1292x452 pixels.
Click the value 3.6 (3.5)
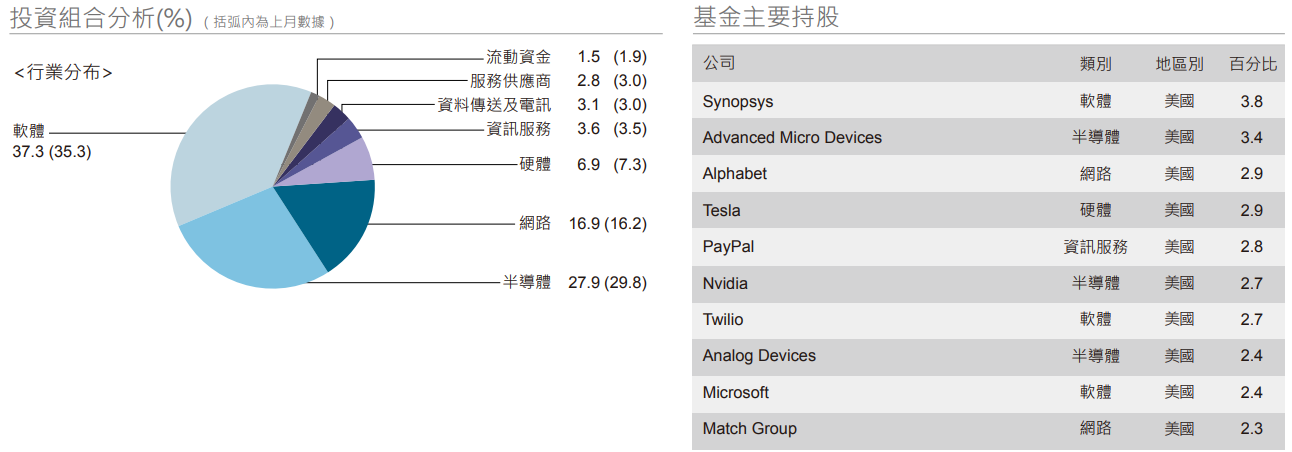pyautogui.click(x=612, y=129)
